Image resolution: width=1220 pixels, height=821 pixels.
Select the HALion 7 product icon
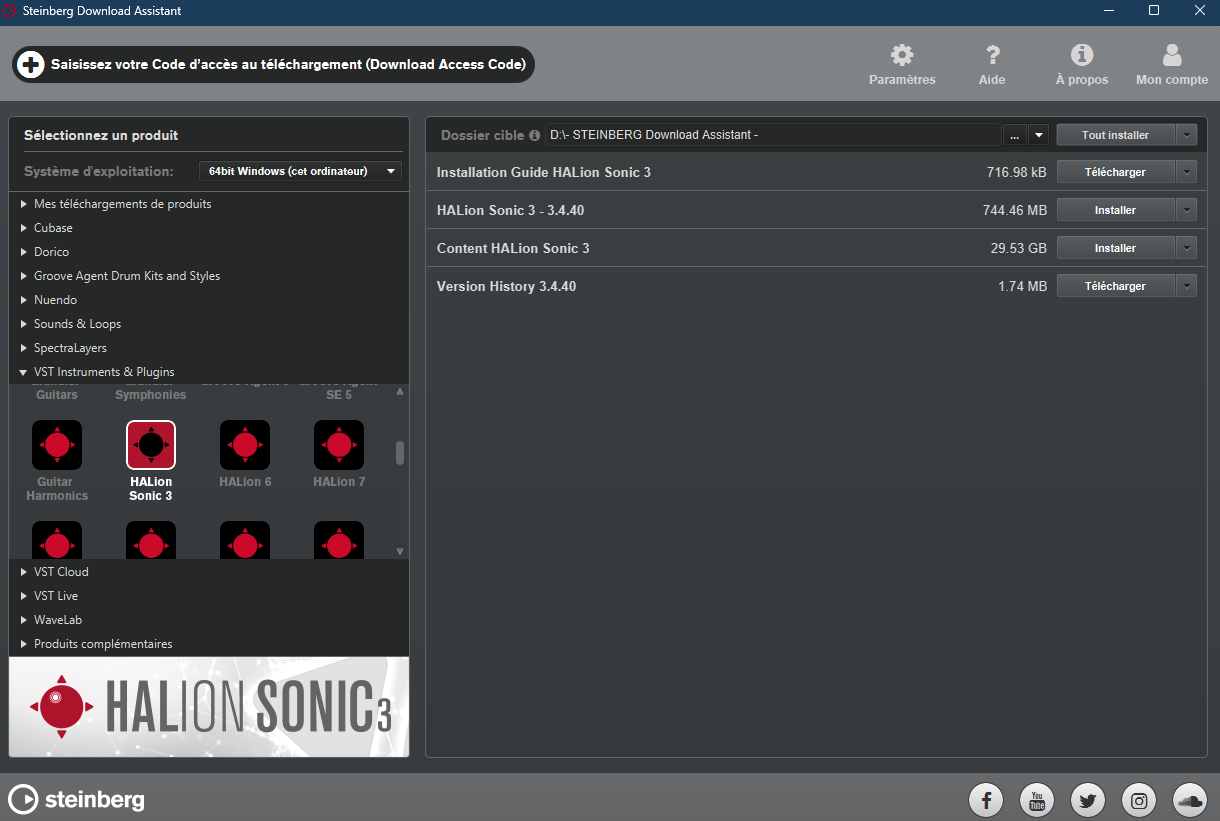339,445
